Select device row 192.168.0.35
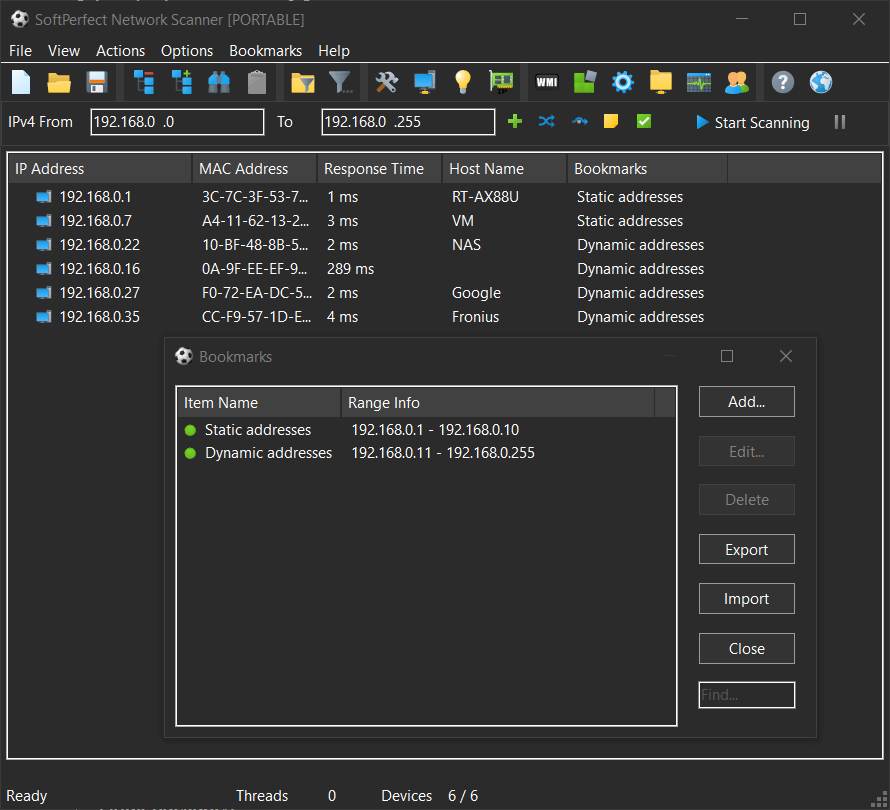The height and width of the screenshot is (810, 890). coord(444,317)
